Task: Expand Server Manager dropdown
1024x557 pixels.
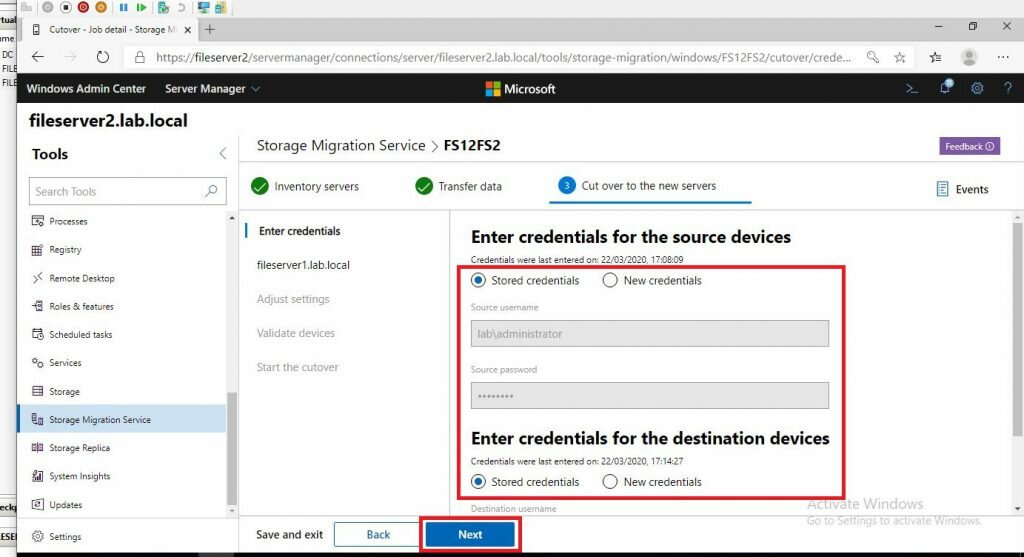Action: click(x=212, y=88)
